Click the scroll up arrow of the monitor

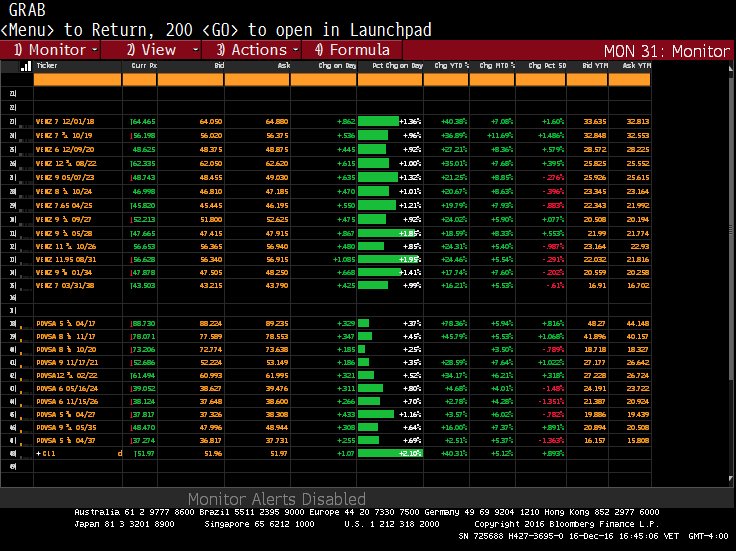[730, 69]
